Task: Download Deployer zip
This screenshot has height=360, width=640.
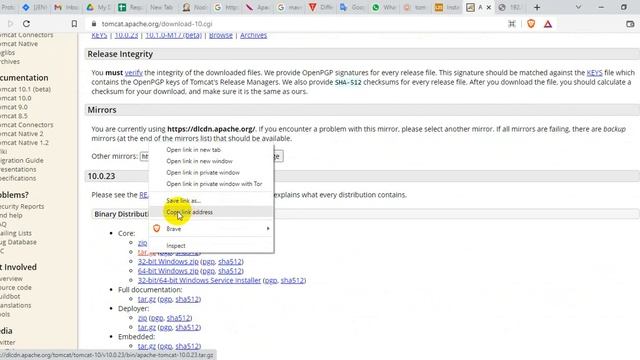Action: [142, 318]
